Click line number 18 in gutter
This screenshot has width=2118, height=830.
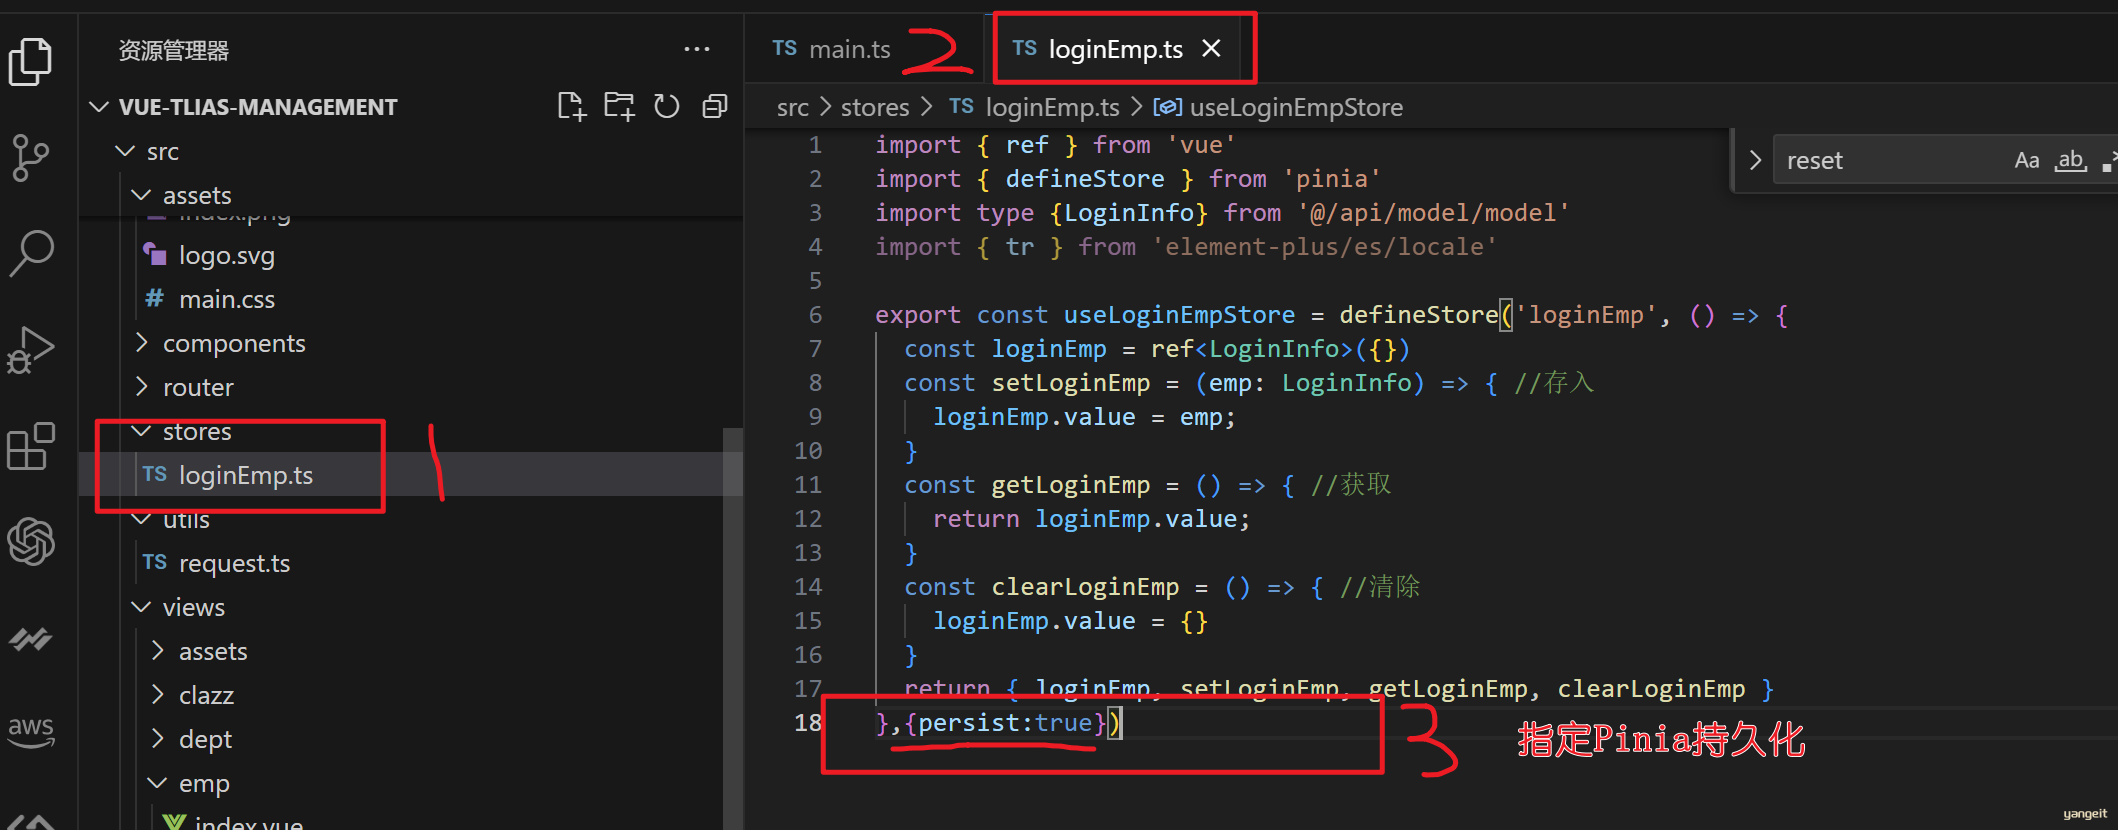808,723
